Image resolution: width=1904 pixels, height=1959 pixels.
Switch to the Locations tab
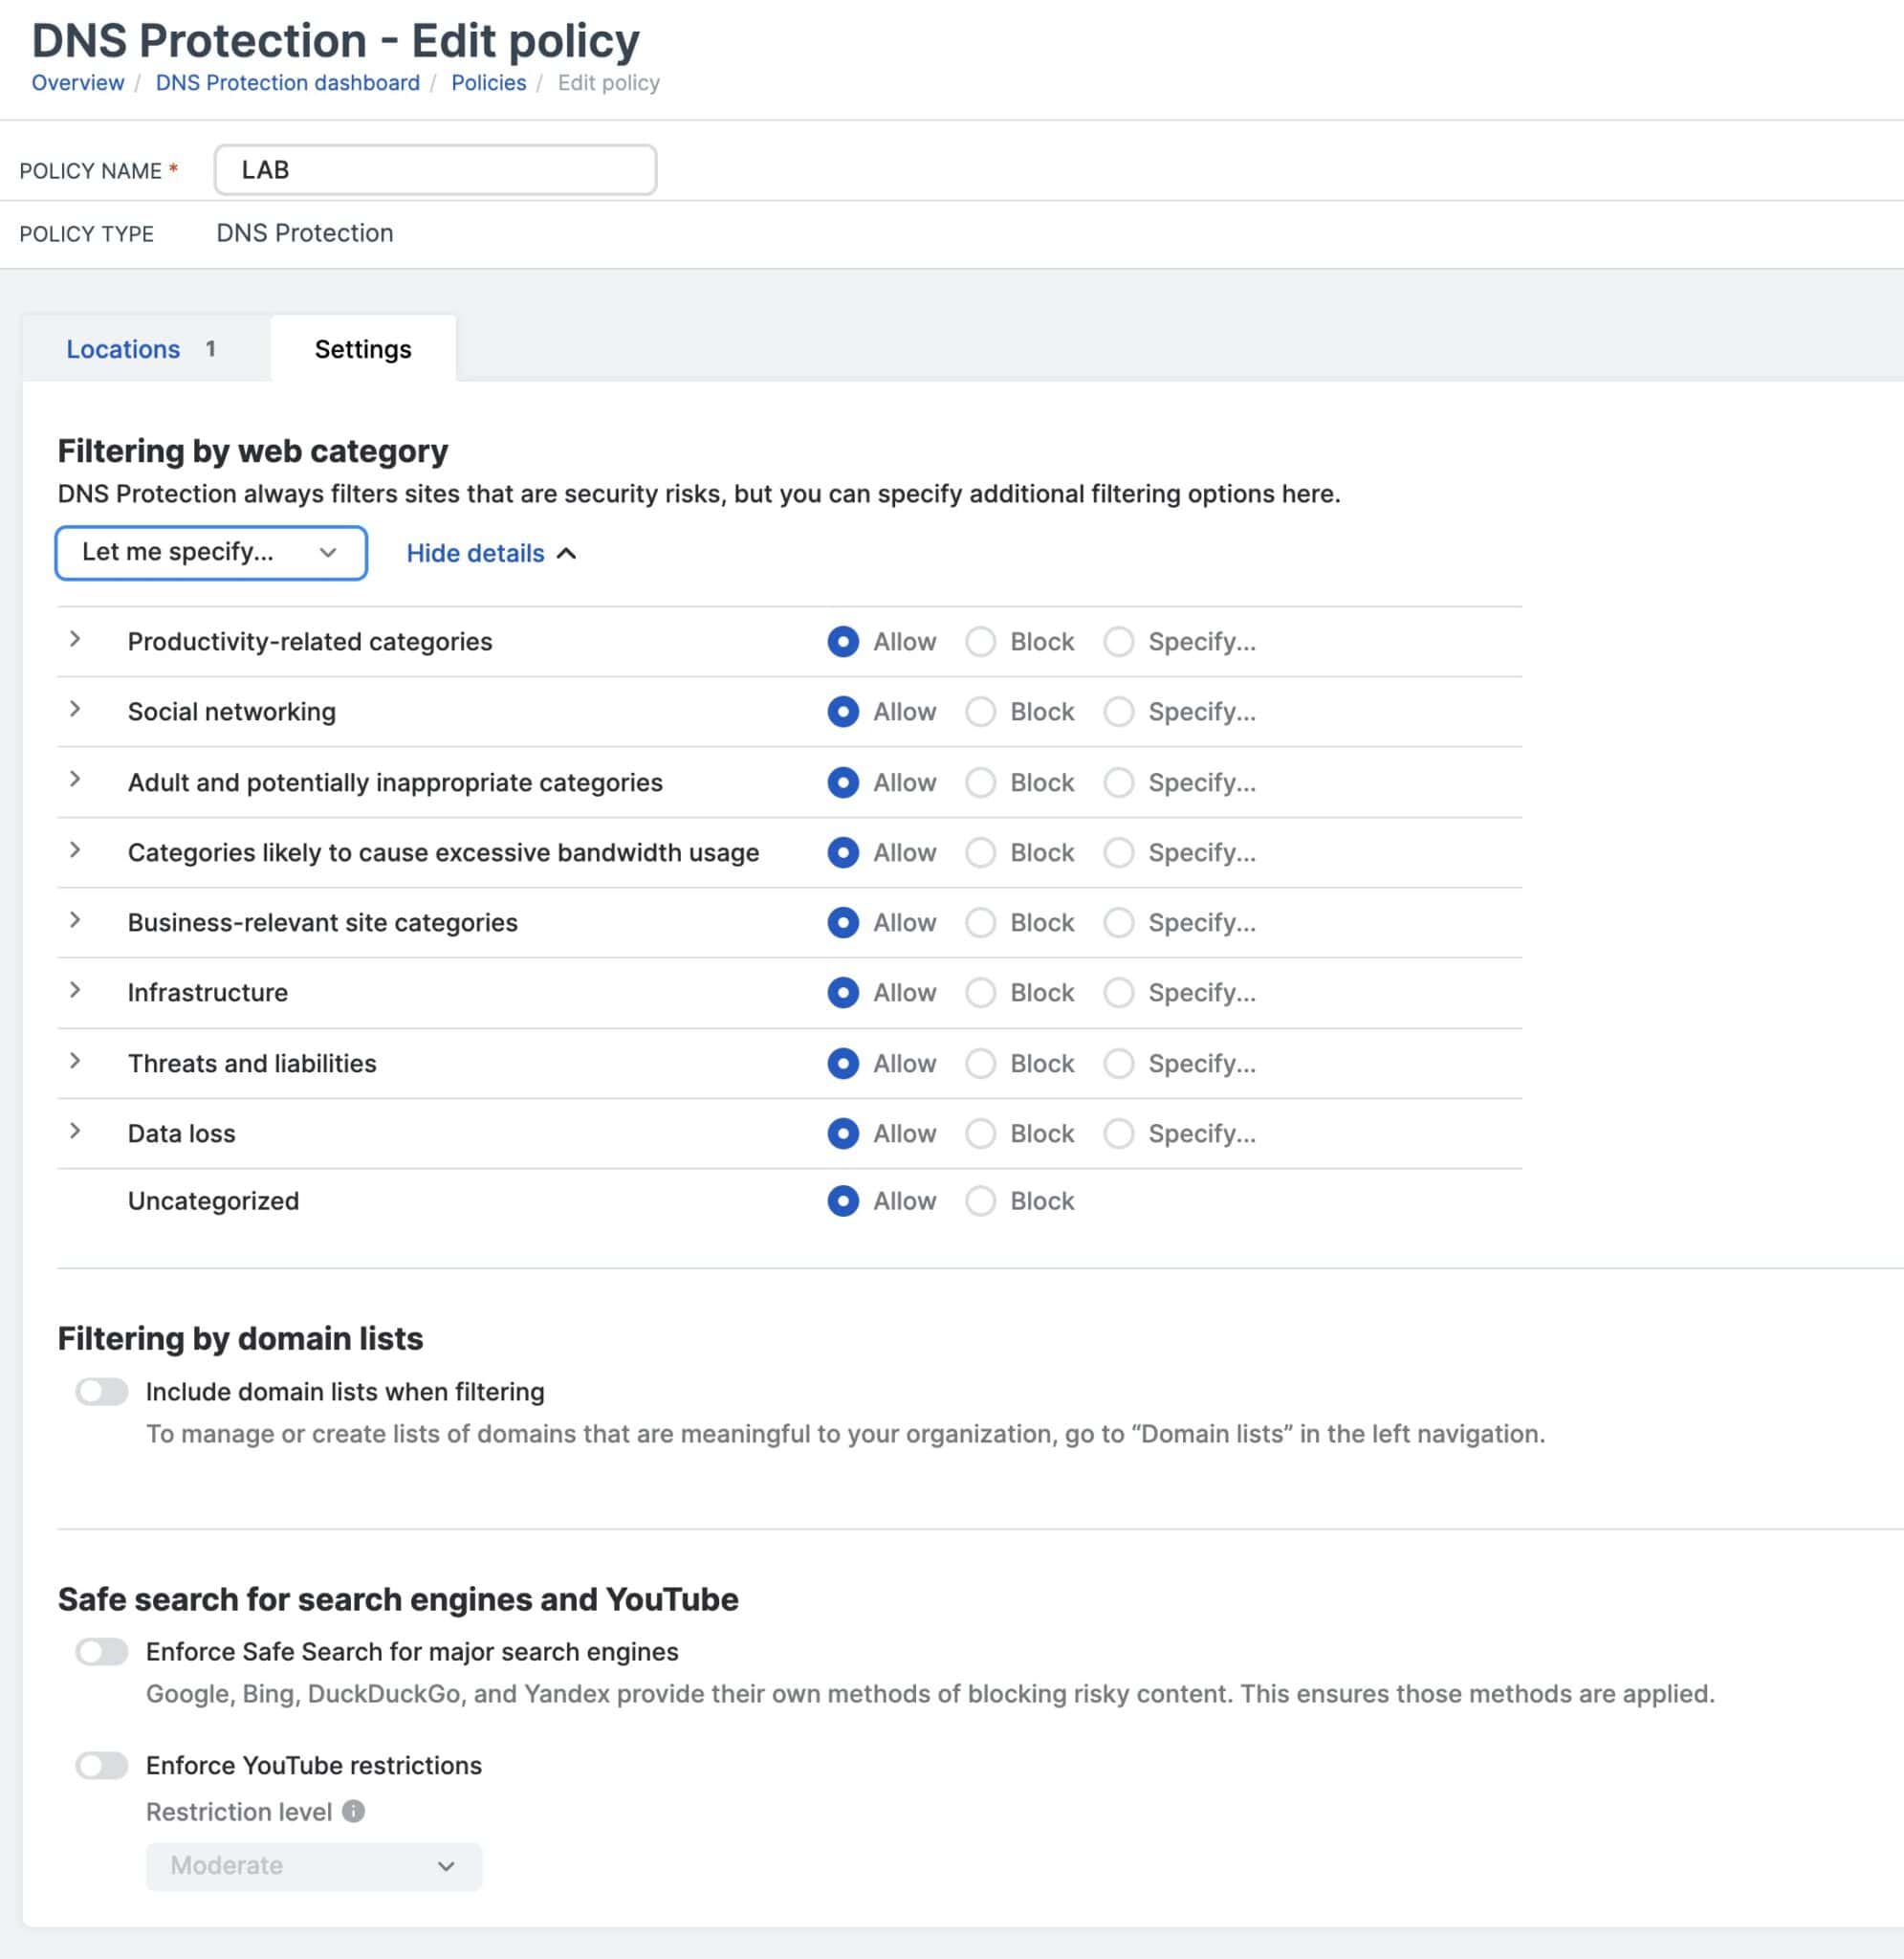click(x=123, y=348)
